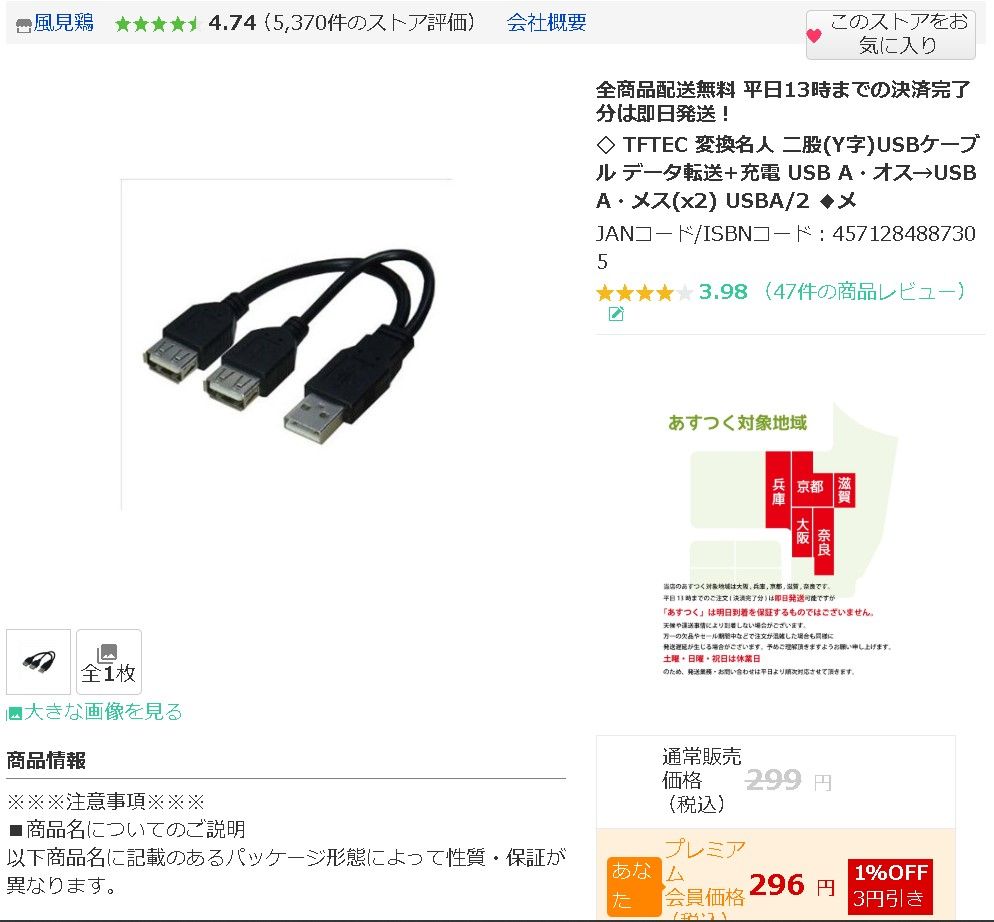The height and width of the screenshot is (922, 994).
Task: Click the product title TFTEC 変換名人
Action: pyautogui.click(x=787, y=172)
